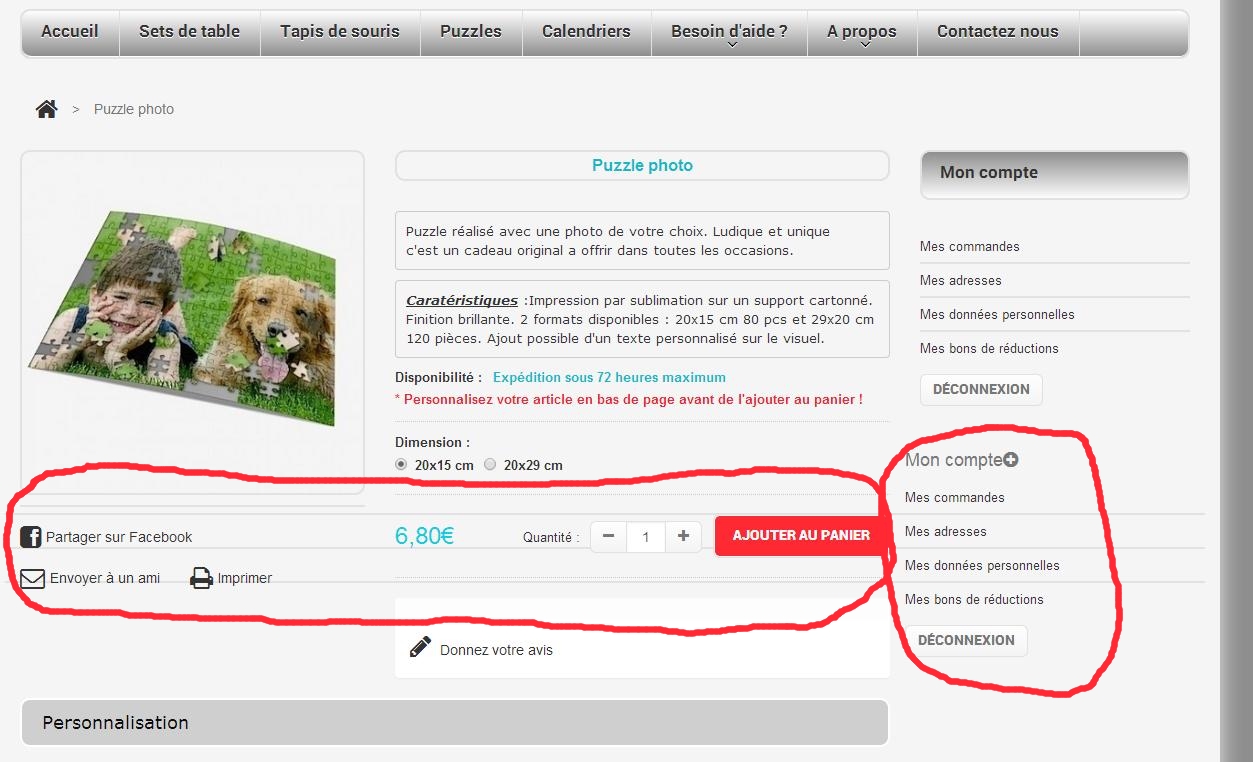Go to home via breadcrumb house icon
This screenshot has height=762, width=1253.
46,109
